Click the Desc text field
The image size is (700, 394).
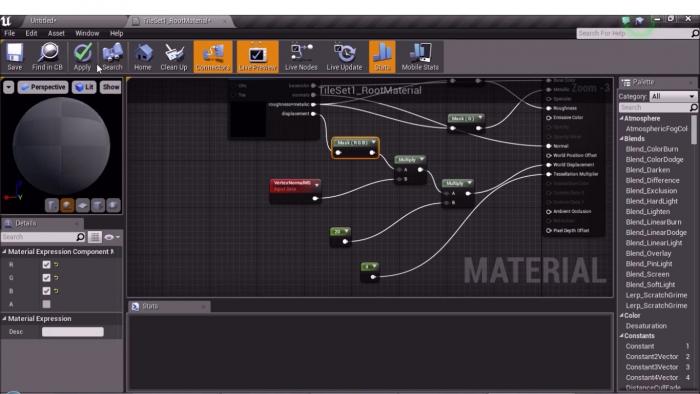pyautogui.click(x=73, y=332)
